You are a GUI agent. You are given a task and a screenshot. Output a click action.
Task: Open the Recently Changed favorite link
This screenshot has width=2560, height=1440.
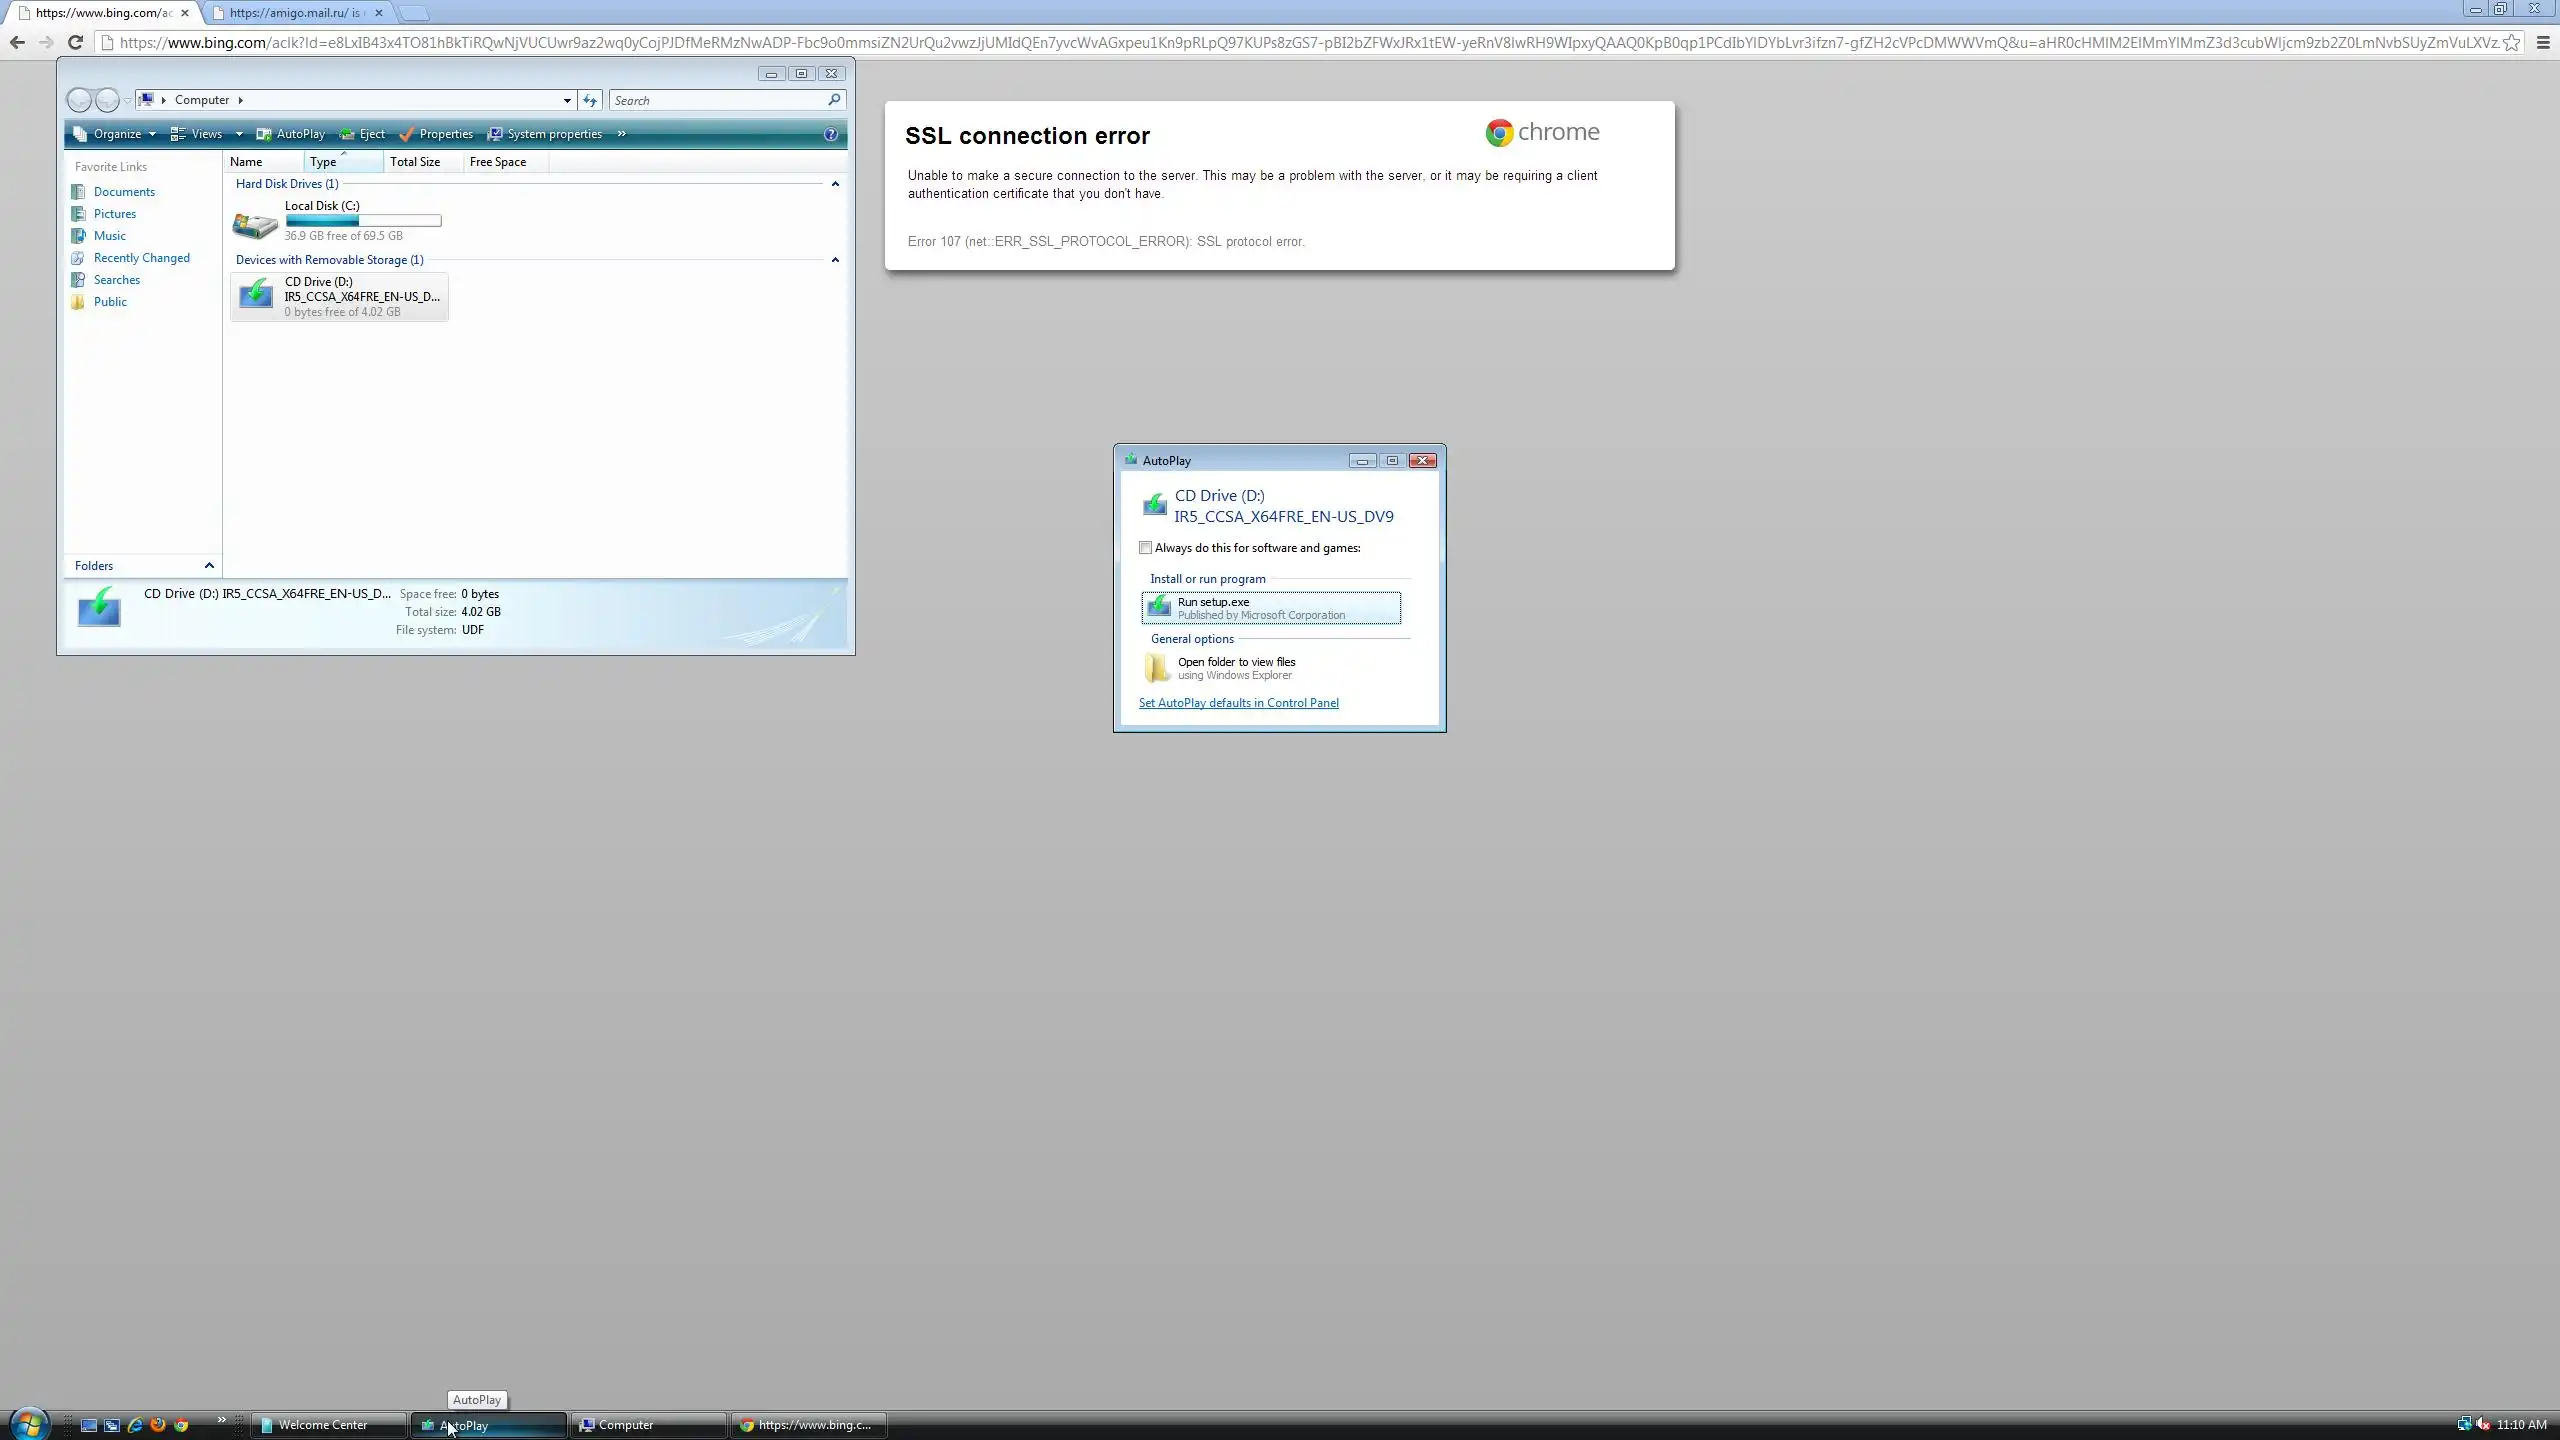point(141,258)
